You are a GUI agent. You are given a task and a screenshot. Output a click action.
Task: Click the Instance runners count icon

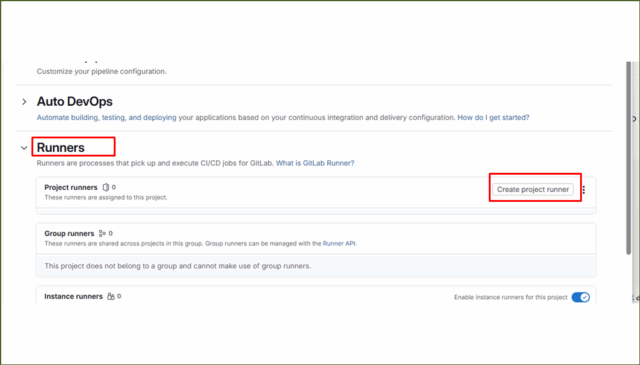(x=111, y=296)
